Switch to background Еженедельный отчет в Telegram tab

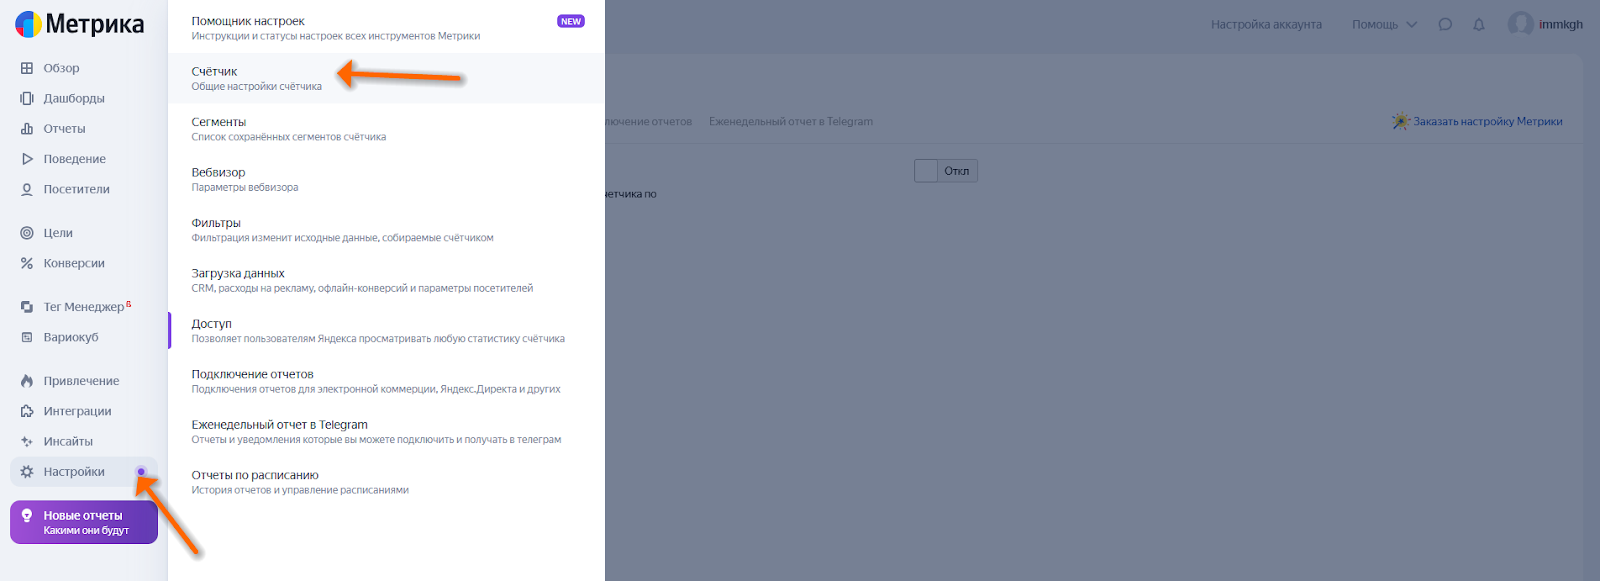coord(791,121)
